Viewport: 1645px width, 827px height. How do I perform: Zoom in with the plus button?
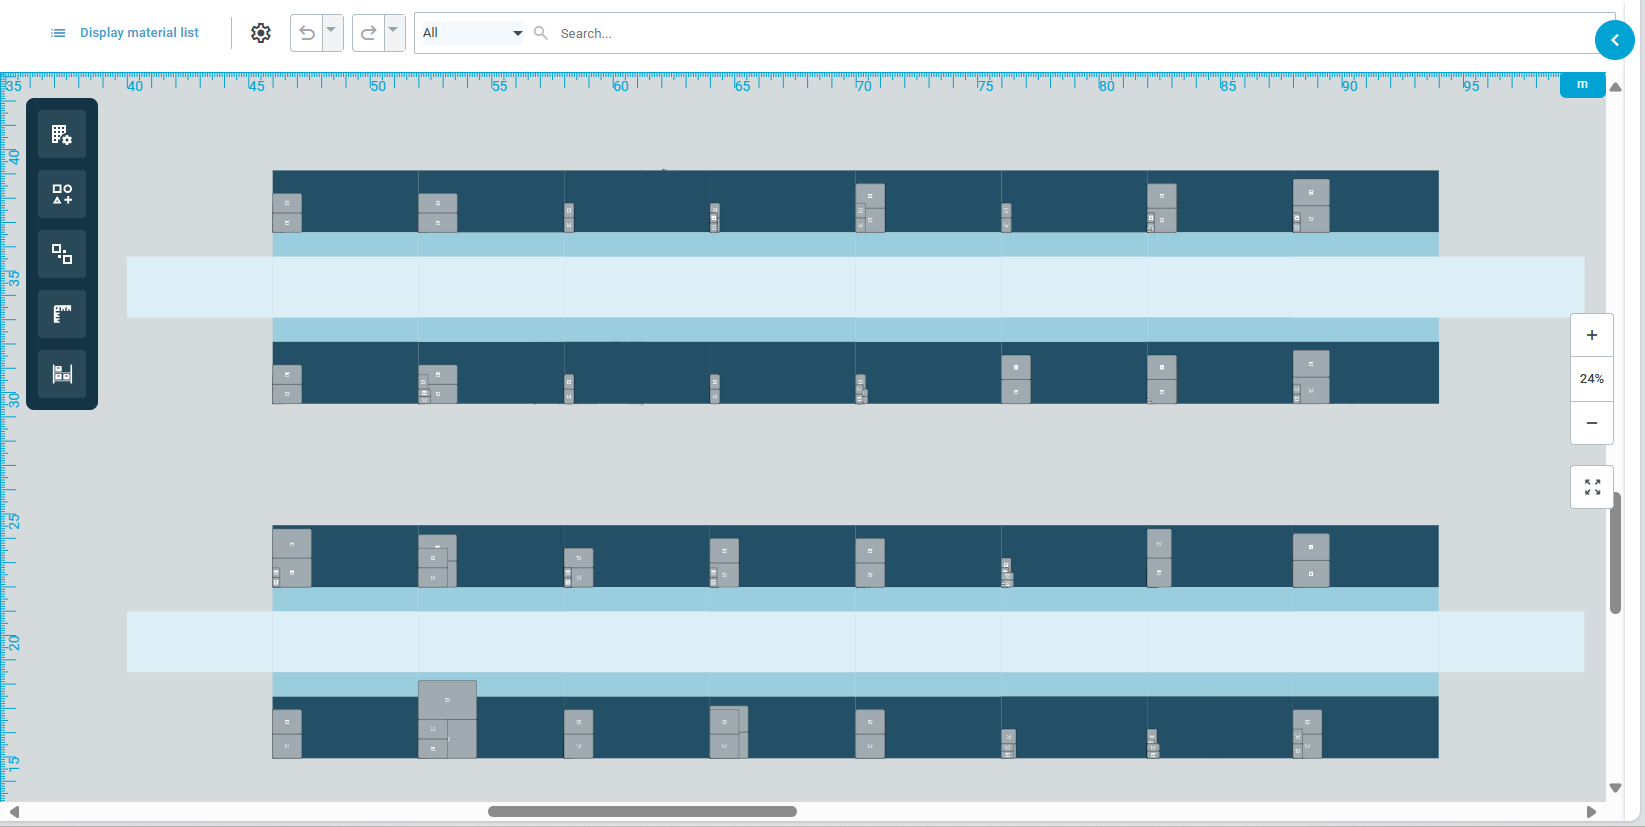pyautogui.click(x=1592, y=335)
